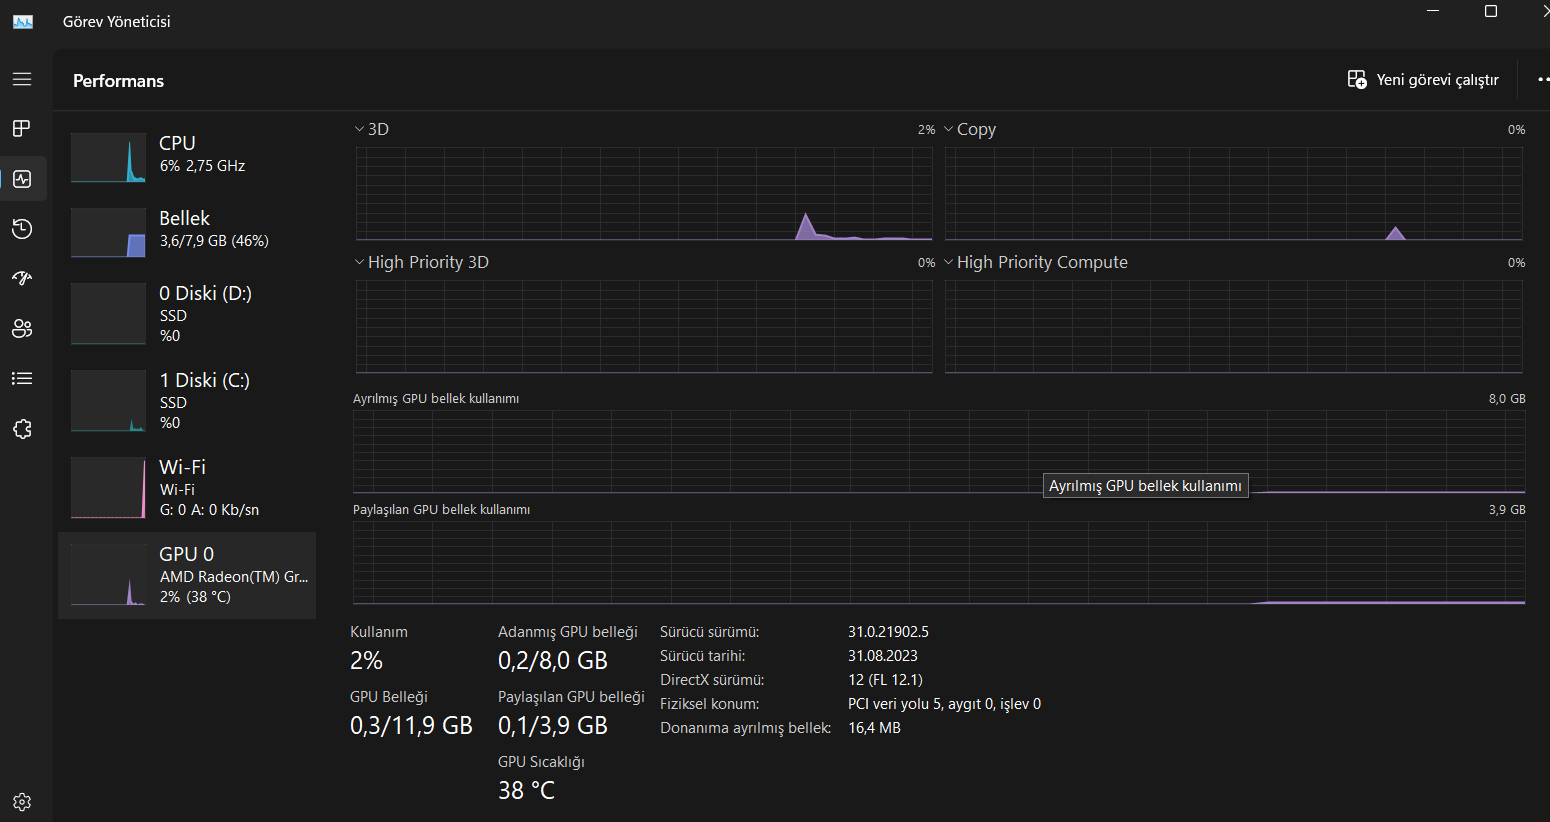Click the PCI veri yolu 5 location value
Image resolution: width=1550 pixels, height=822 pixels.
944,704
